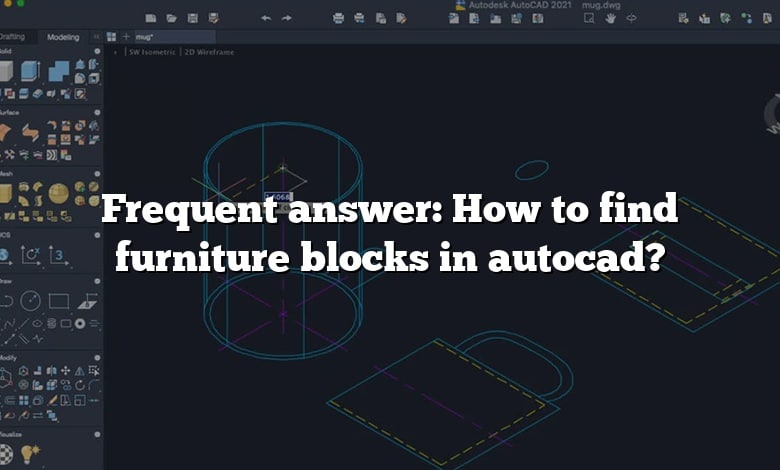Image resolution: width=780 pixels, height=470 pixels.
Task: Click the dimension value input on cylinder
Action: [x=278, y=197]
